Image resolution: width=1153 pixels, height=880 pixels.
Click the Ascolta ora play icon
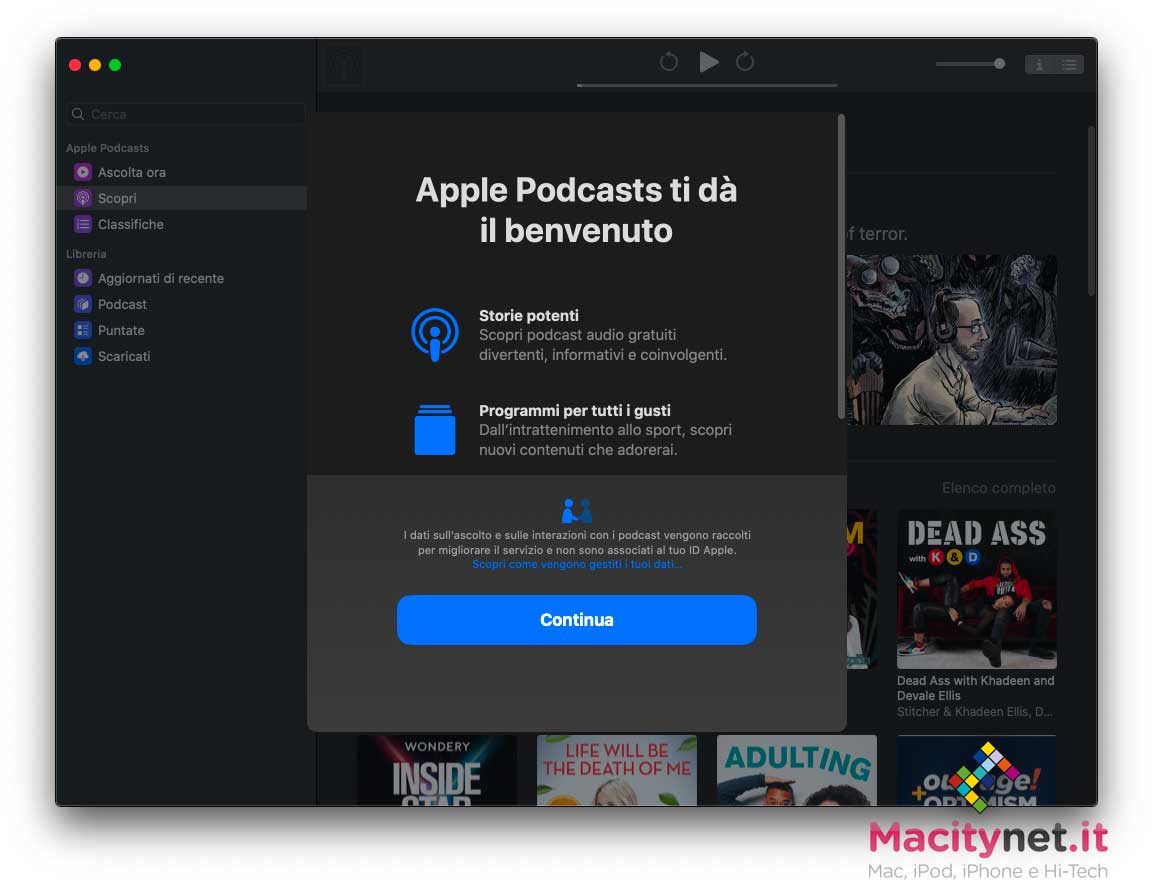tap(83, 172)
